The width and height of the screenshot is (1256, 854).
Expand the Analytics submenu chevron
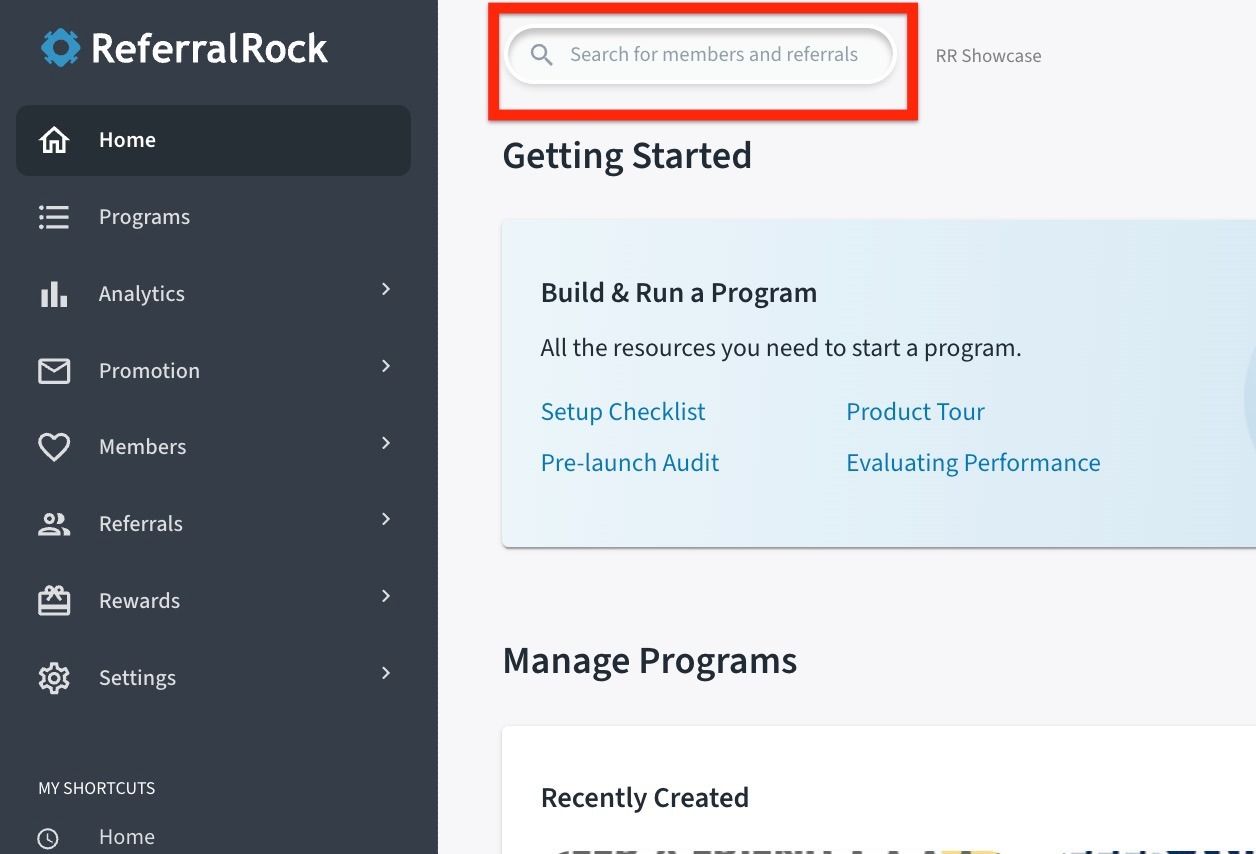tap(386, 290)
